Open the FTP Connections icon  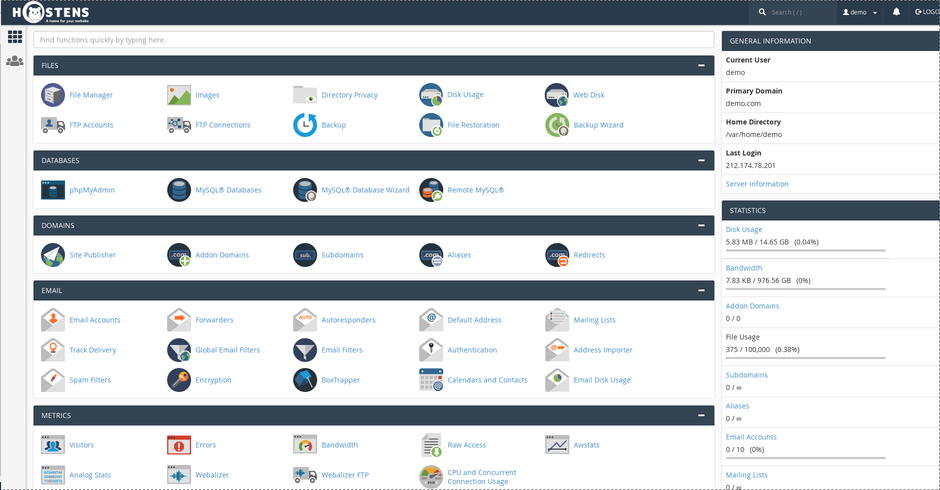point(179,125)
